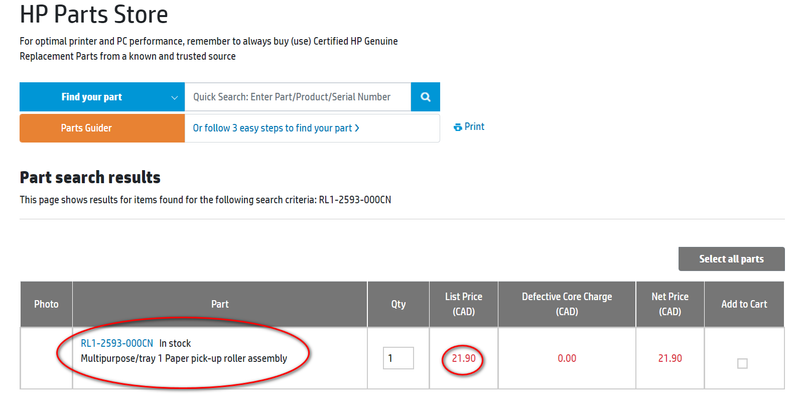This screenshot has height=409, width=800.
Task: Open part link RL1-2593-000CN
Action: click(117, 343)
